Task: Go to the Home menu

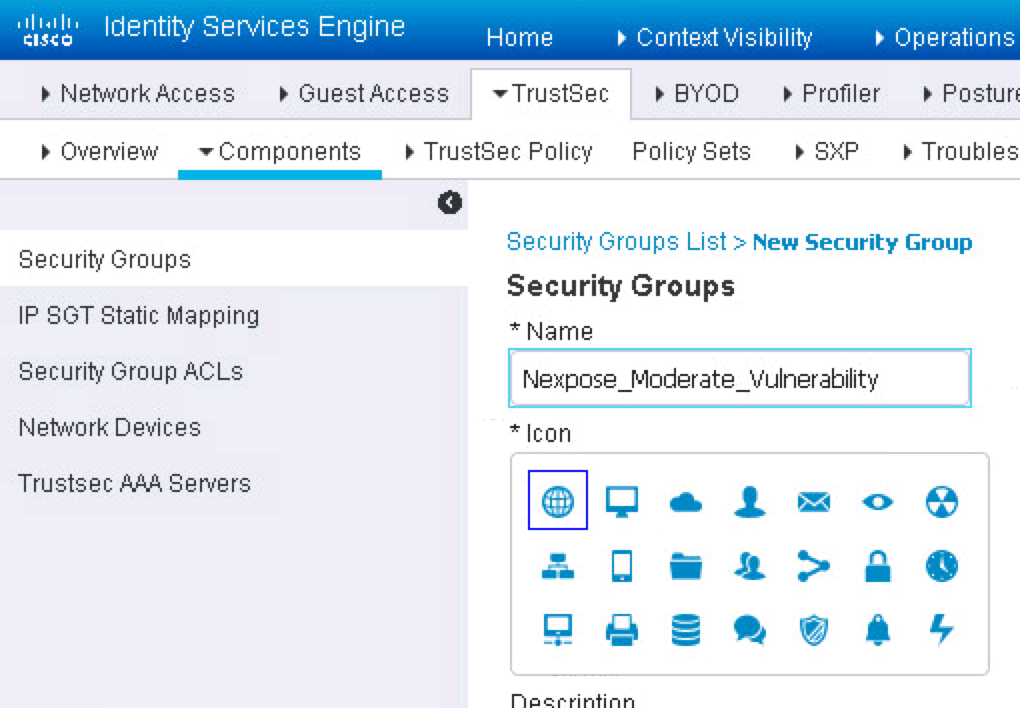Action: (x=519, y=38)
